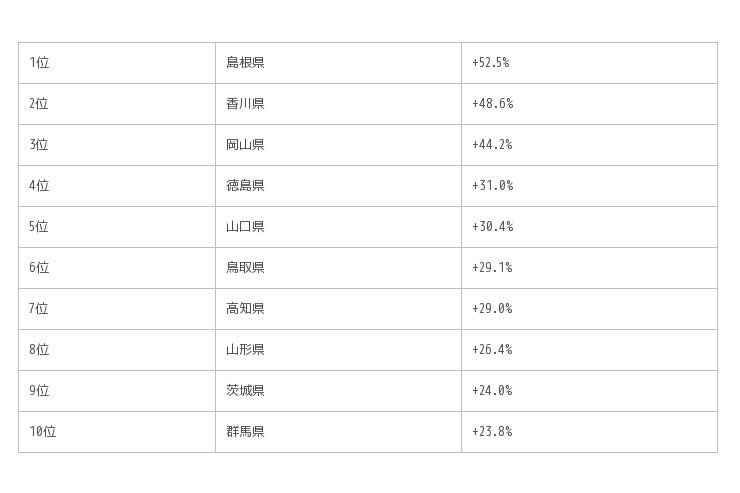Select the 高知県 prefecture cell
The height and width of the screenshot is (493, 740).
[x=245, y=309]
